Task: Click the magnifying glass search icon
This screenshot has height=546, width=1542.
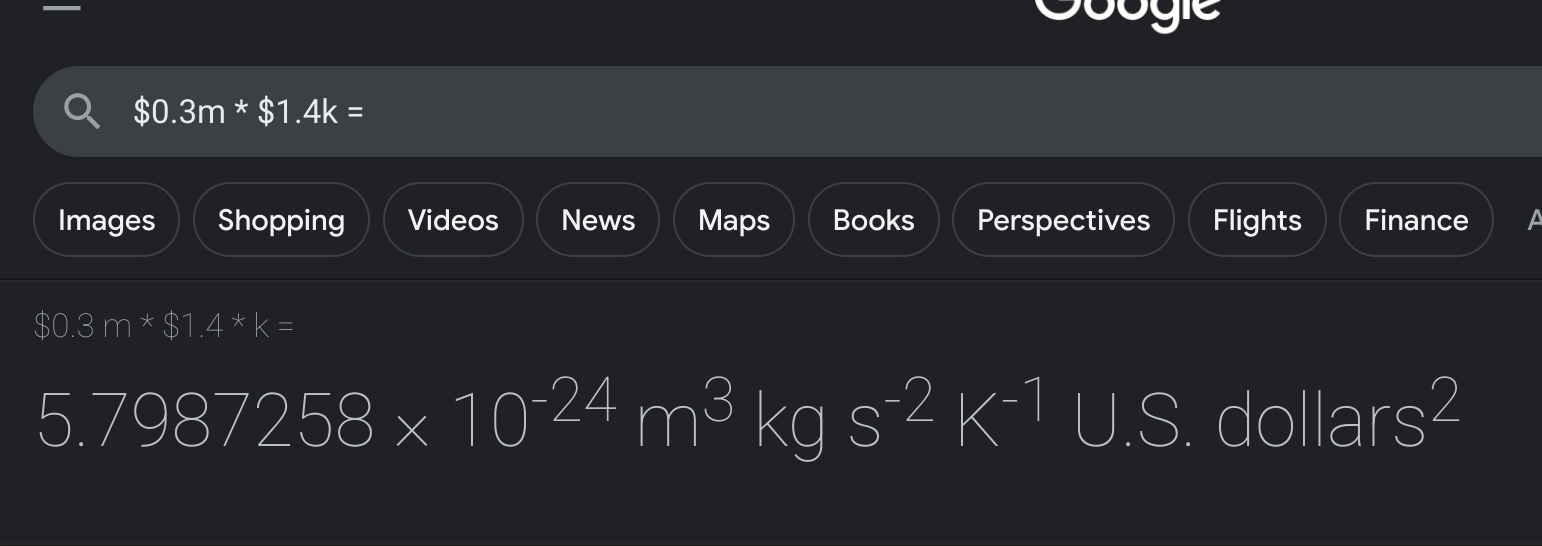Action: point(82,111)
